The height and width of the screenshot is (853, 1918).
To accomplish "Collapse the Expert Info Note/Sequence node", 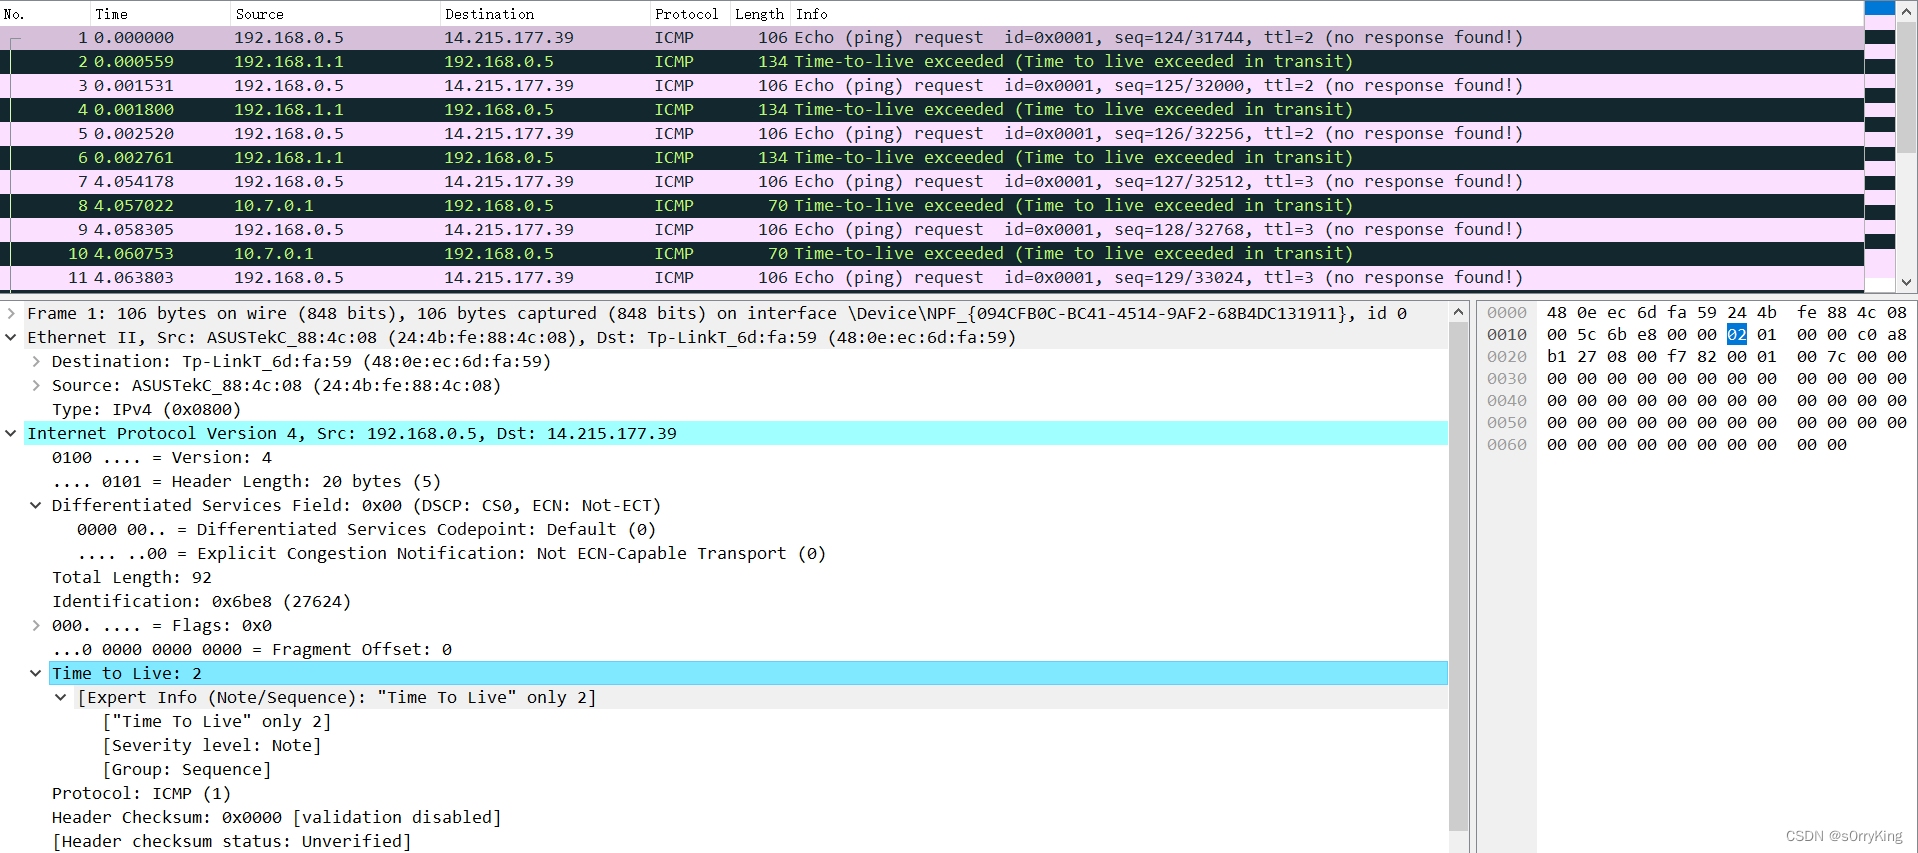I will click(61, 697).
